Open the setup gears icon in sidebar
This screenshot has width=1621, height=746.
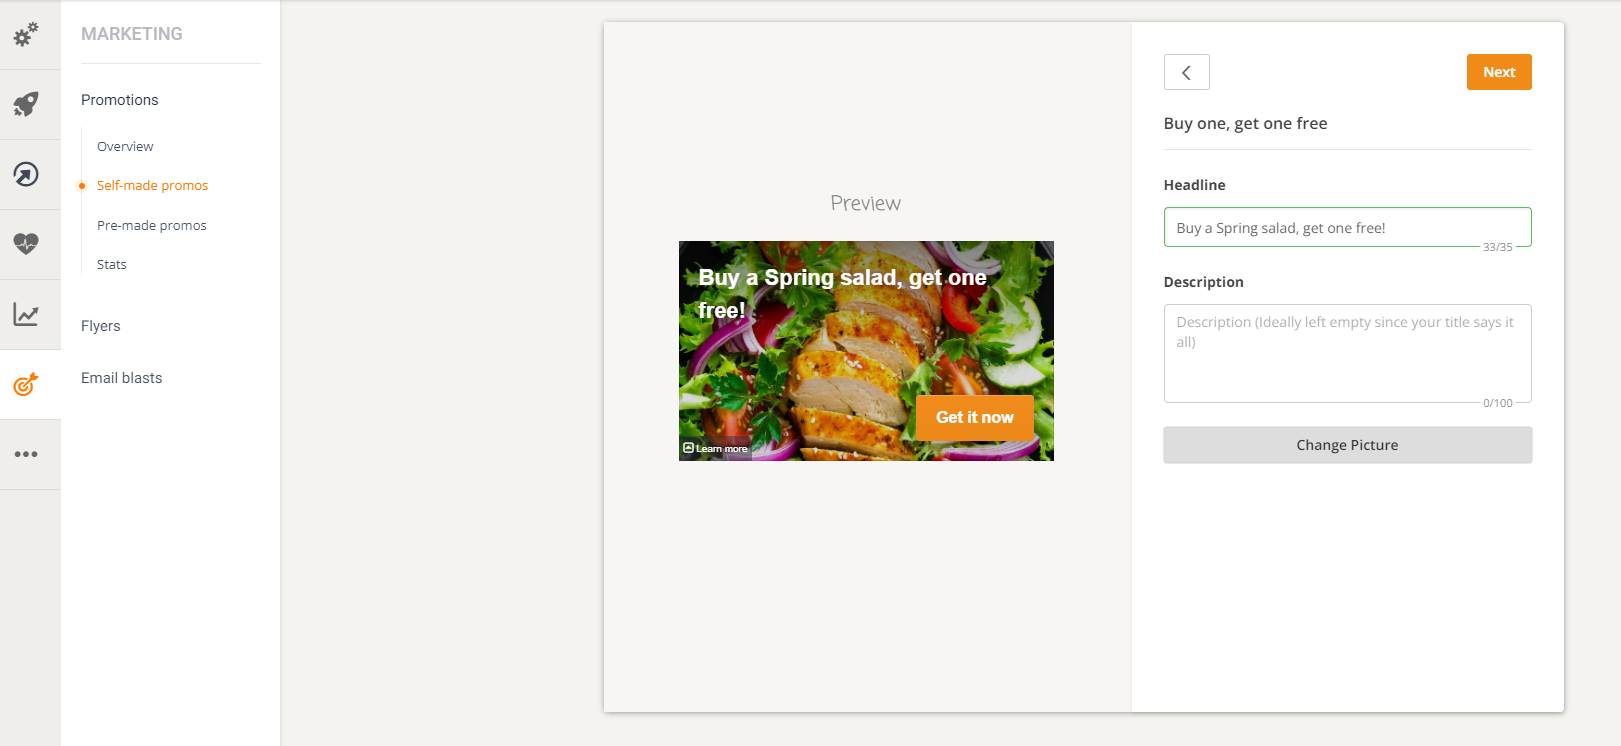26,34
